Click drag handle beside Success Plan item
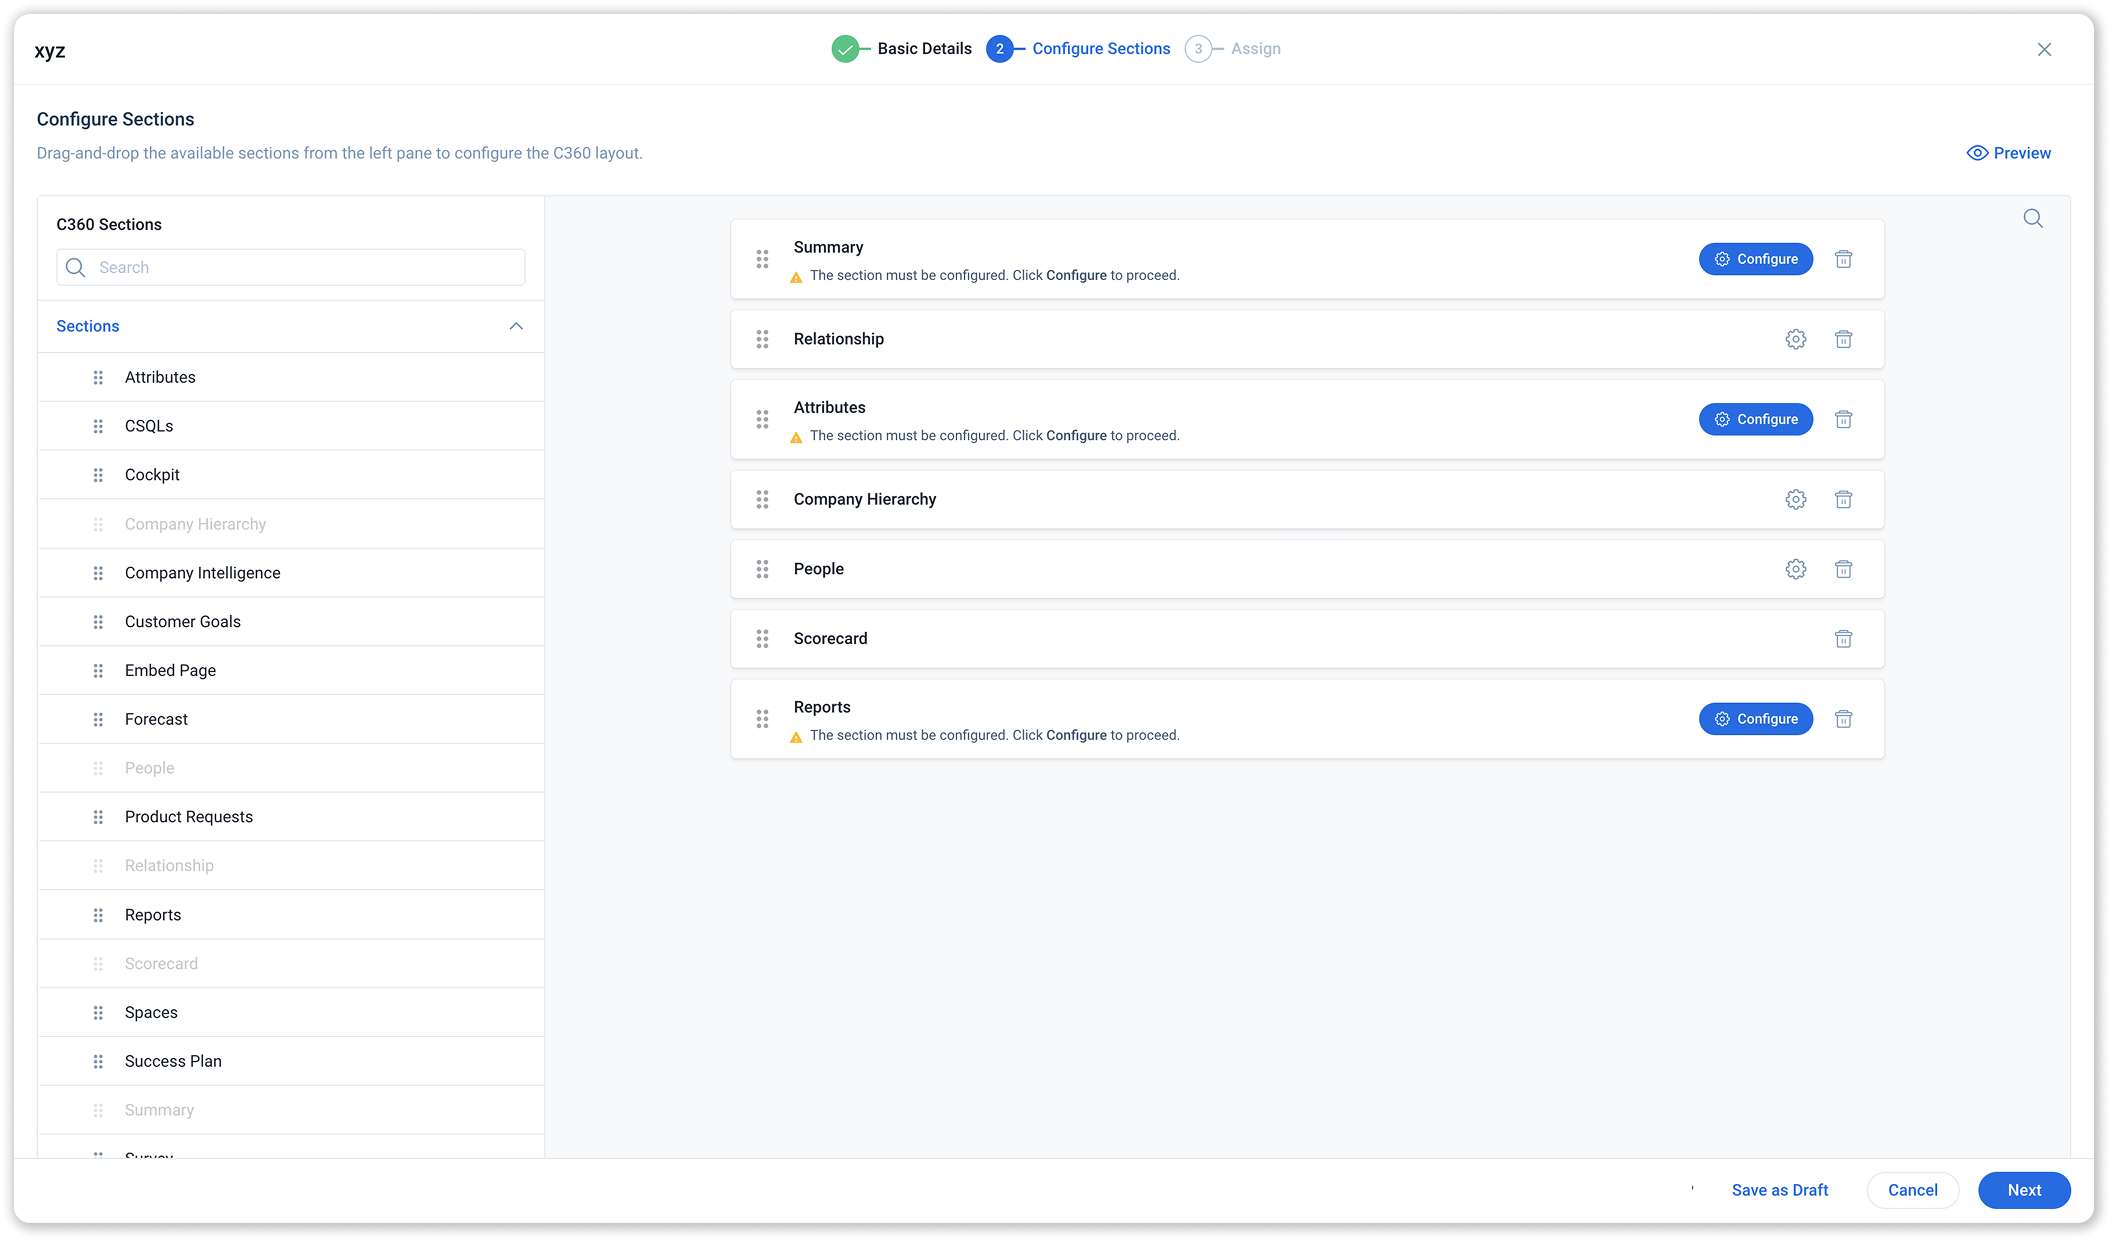The width and height of the screenshot is (2112, 1241). (98, 1061)
